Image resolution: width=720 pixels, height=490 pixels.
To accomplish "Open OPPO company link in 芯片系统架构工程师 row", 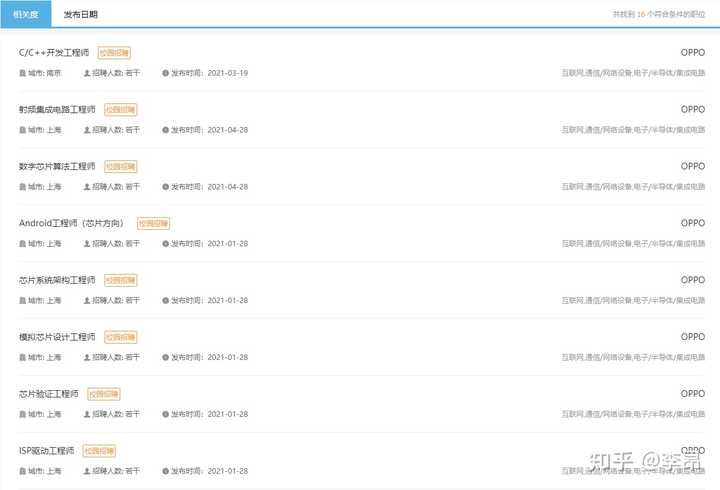I will 693,280.
